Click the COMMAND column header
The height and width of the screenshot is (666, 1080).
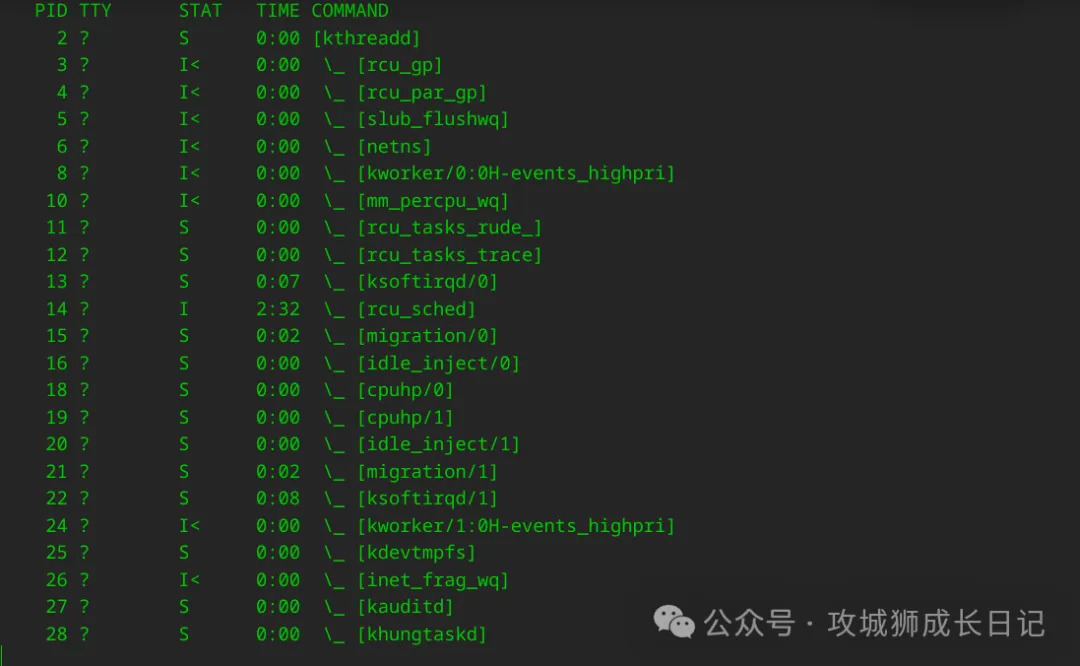click(x=350, y=11)
